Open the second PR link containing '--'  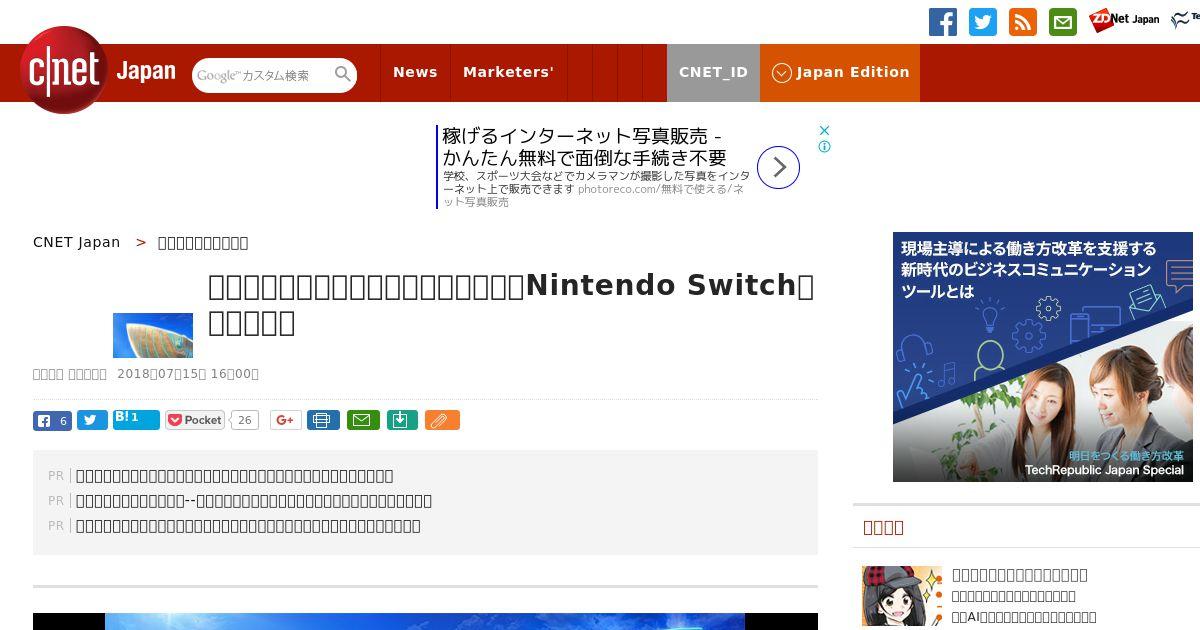coord(254,501)
